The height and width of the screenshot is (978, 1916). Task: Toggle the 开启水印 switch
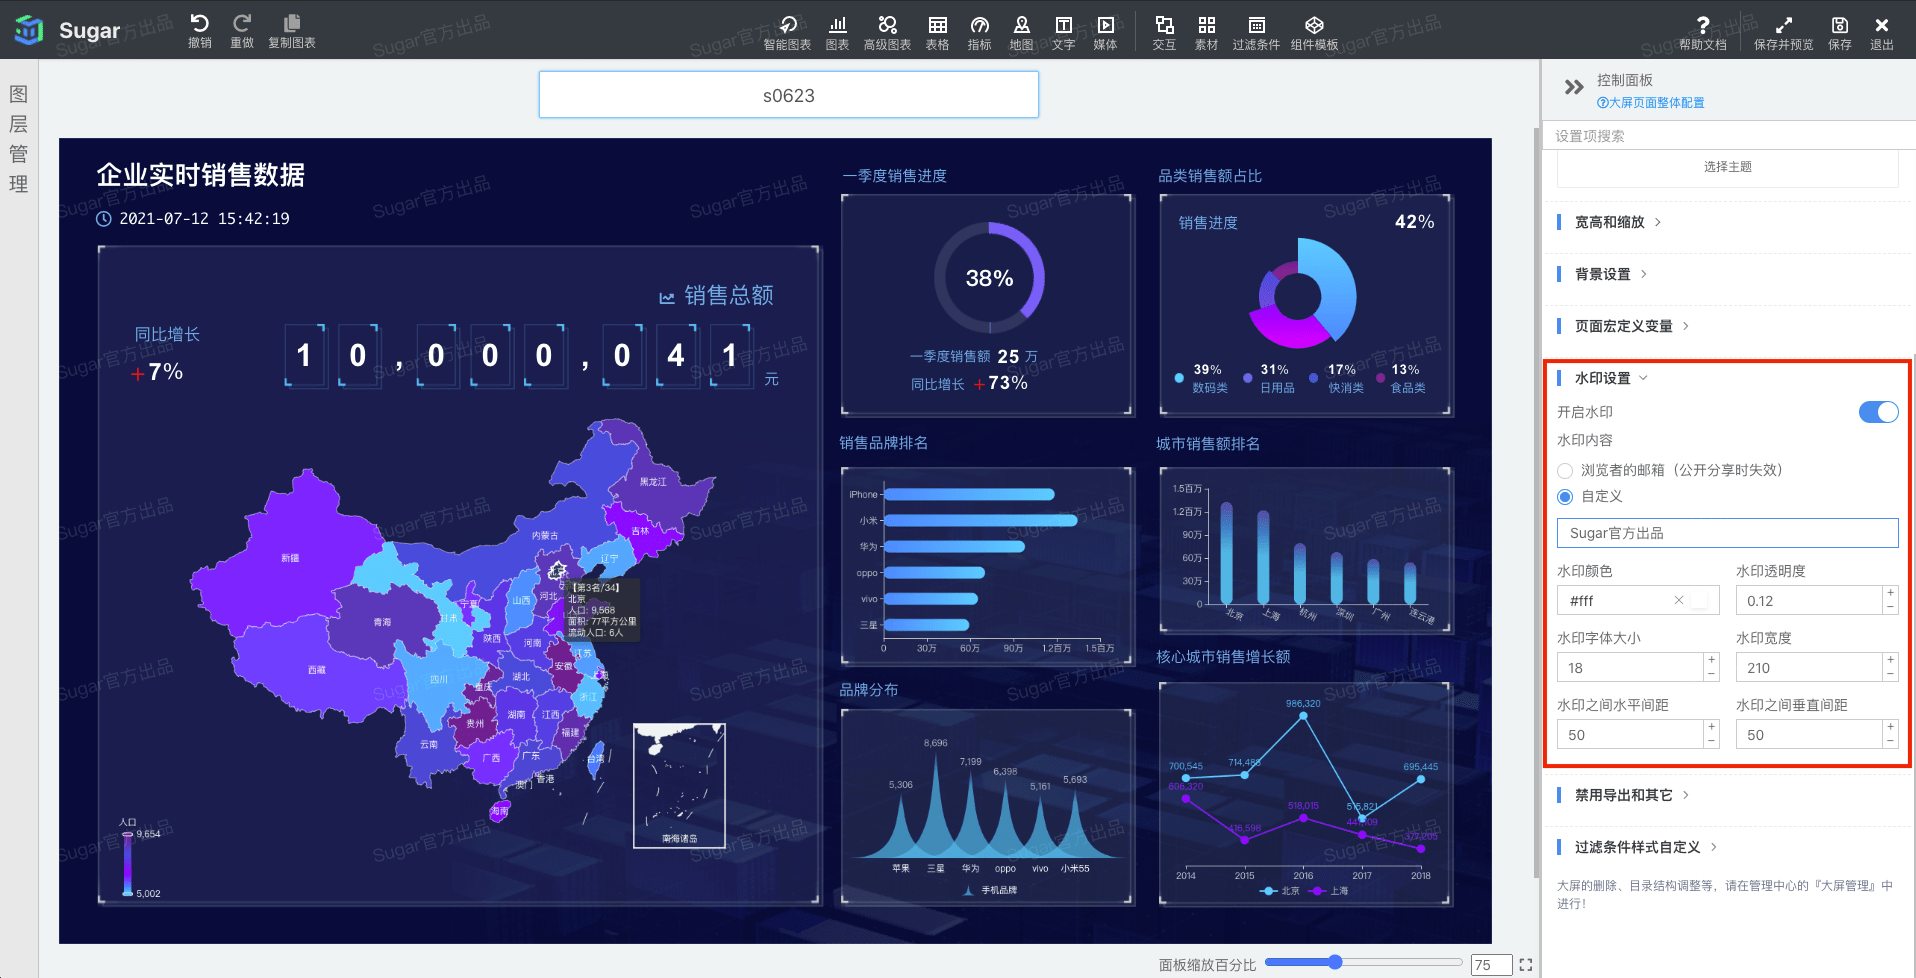click(1878, 412)
